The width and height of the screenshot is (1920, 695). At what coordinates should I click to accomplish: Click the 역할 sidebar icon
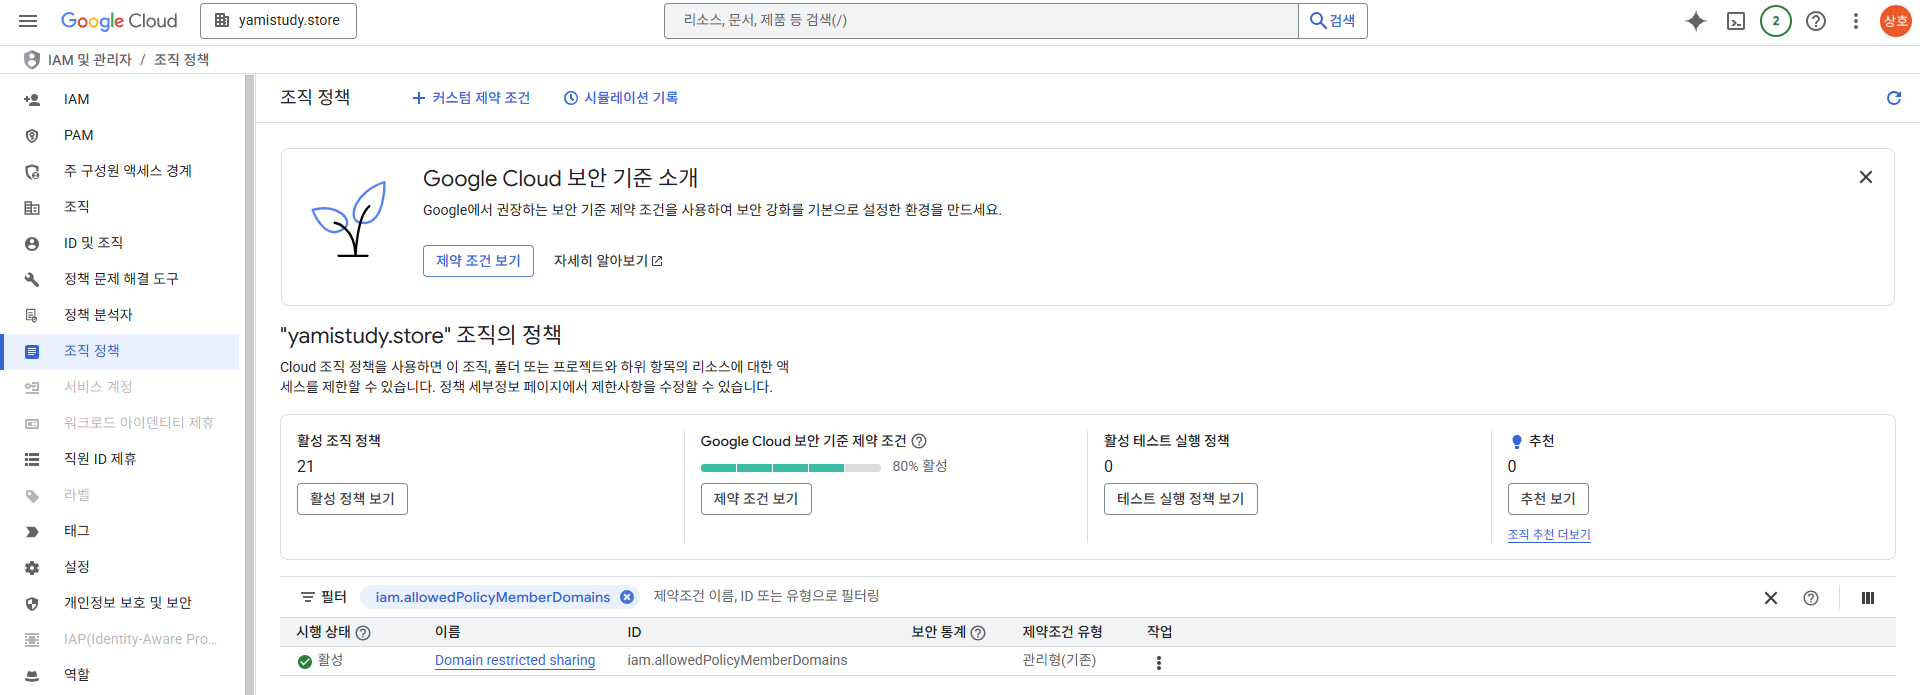[32, 675]
